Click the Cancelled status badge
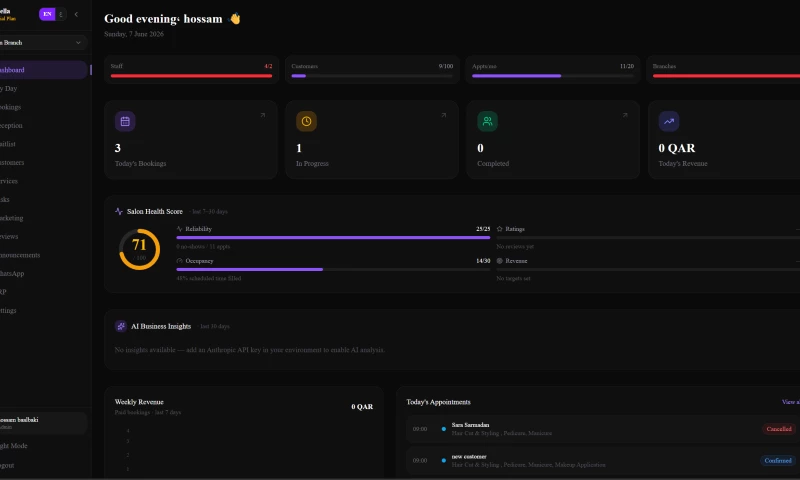The image size is (800, 480). tap(779, 429)
